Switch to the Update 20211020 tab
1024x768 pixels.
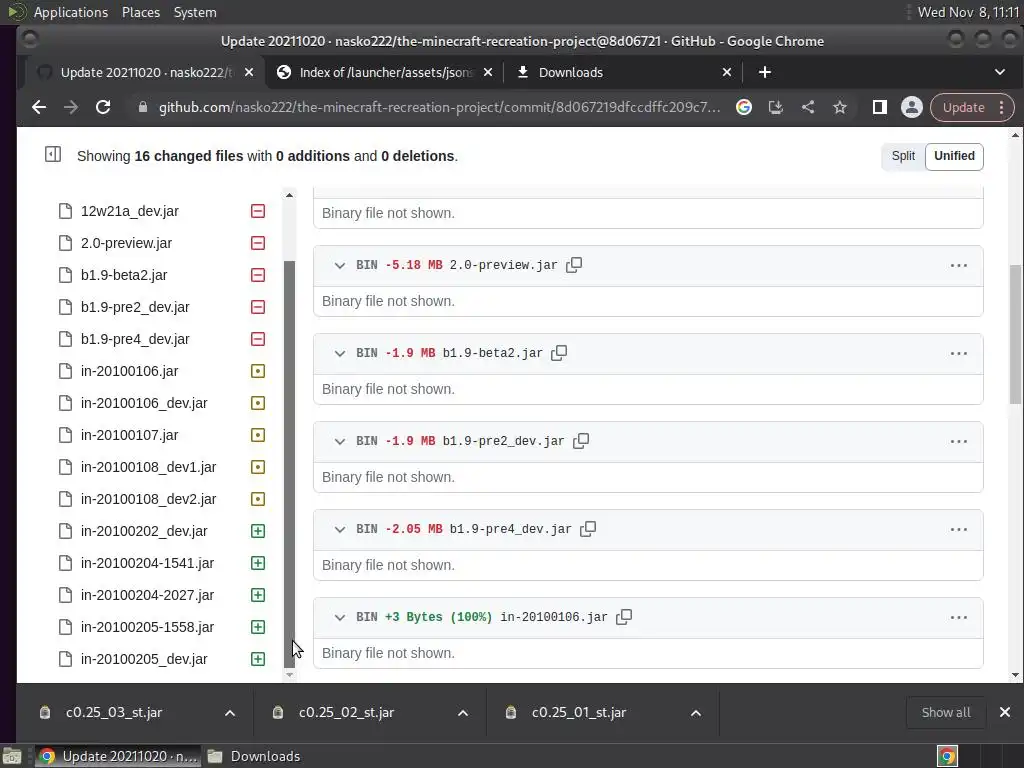click(145, 72)
